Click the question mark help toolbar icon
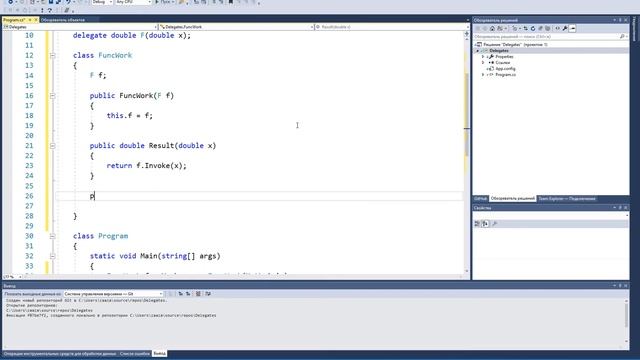The height and width of the screenshot is (360, 640). click(x=50, y=10)
